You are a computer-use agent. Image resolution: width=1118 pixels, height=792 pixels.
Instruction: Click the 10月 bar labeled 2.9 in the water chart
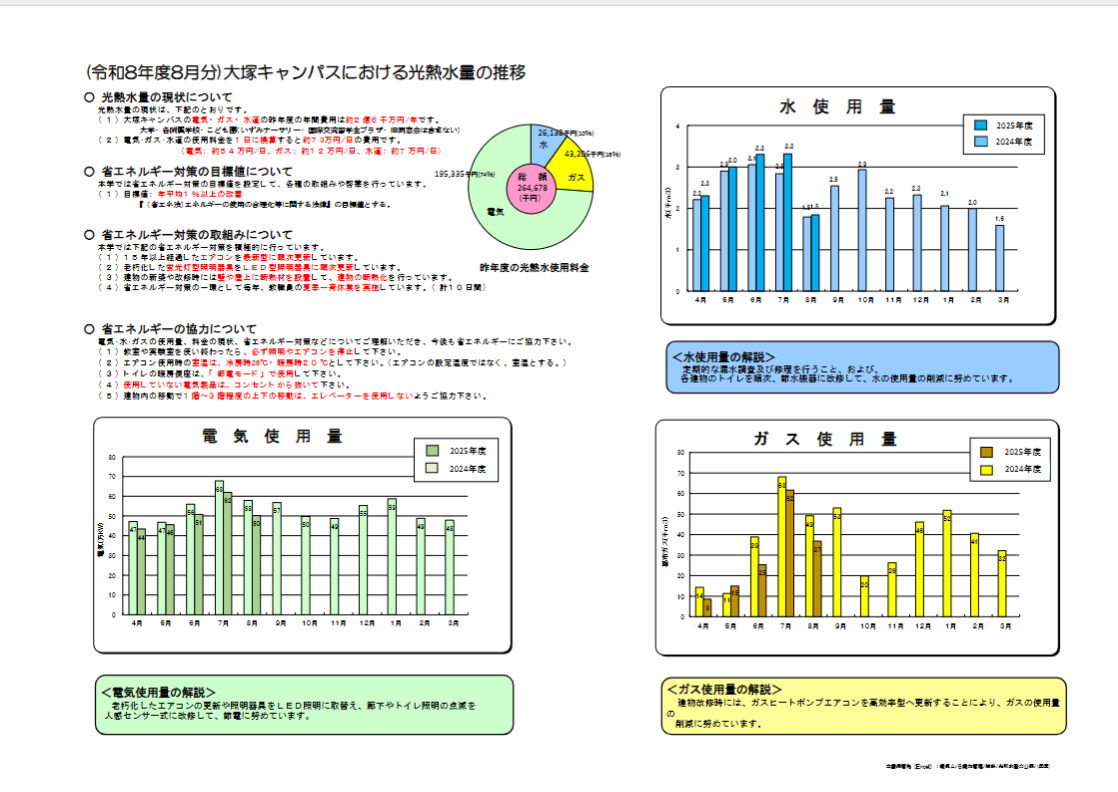862,230
